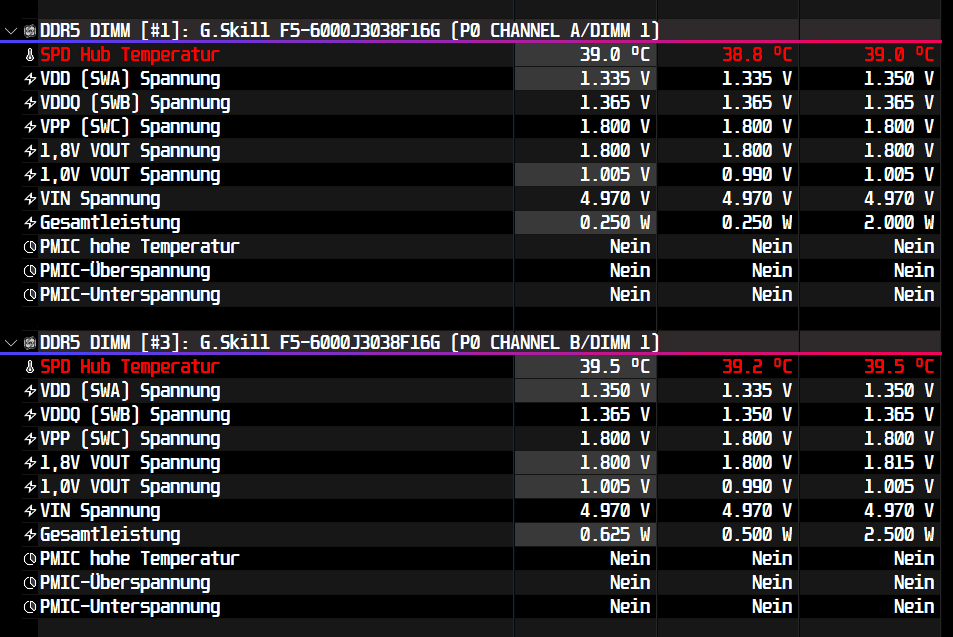Screen dimensions: 953x637
Task: Click clock icon beside DIMM [#3] PMIC-Unterspannung
Action: point(30,607)
